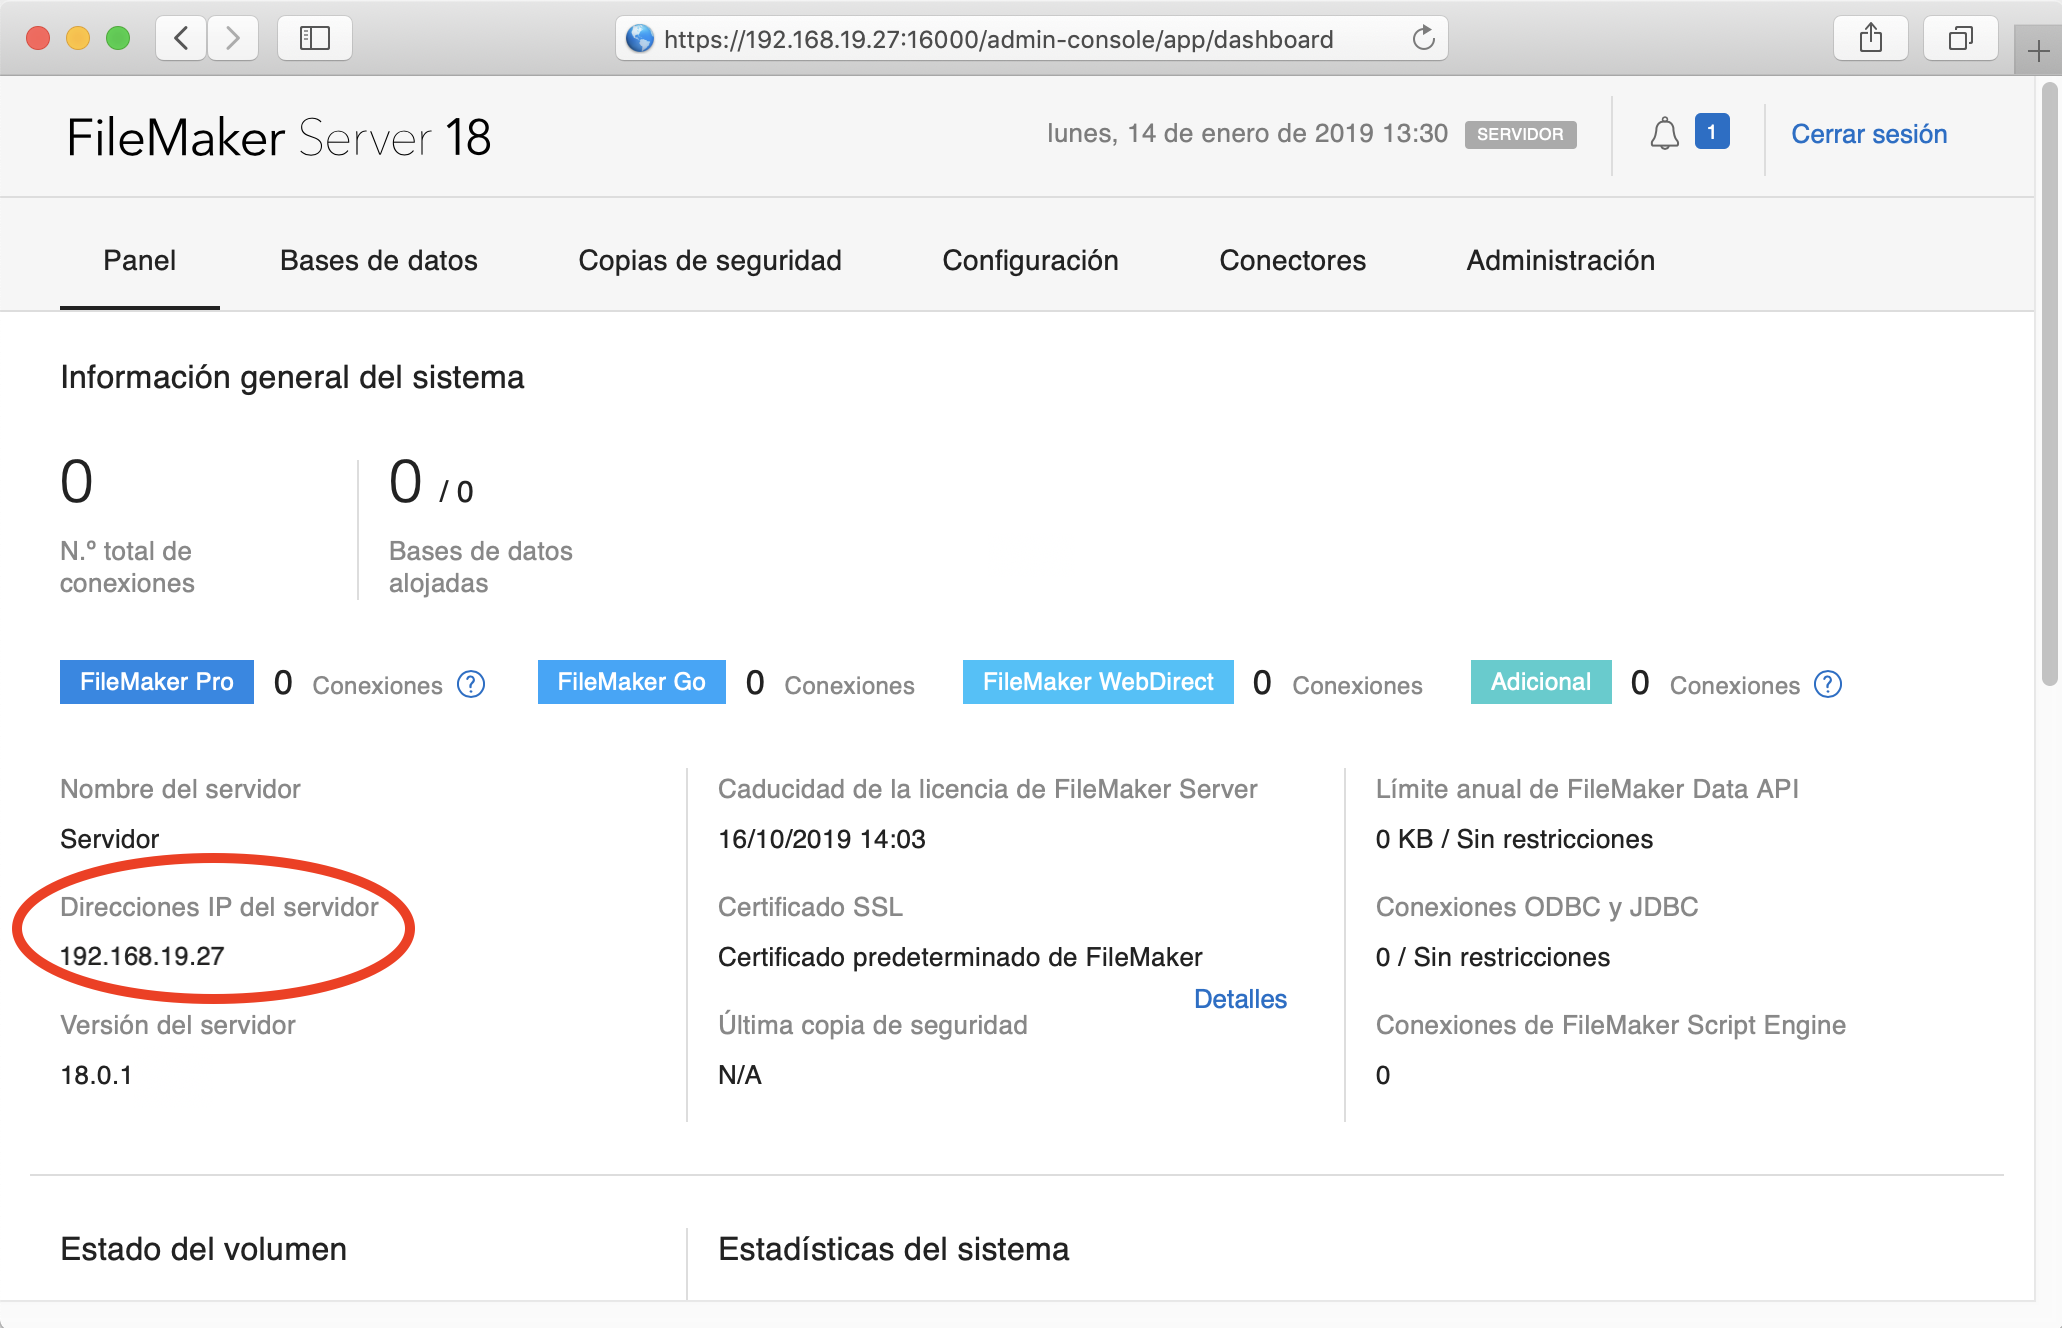This screenshot has height=1328, width=2062.
Task: Click help icon next to FileMaker Pro connections
Action: [471, 684]
